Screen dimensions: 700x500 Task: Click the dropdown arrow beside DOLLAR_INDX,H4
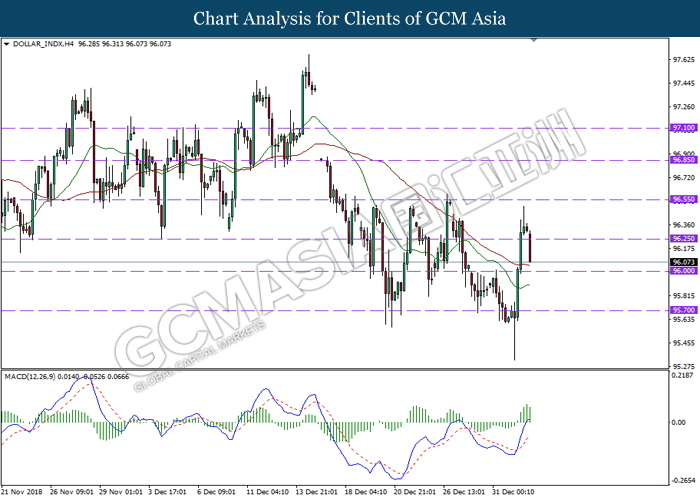pos(6,44)
